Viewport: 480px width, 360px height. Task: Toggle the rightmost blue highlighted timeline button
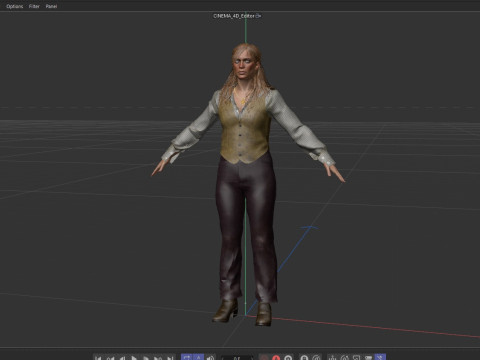380,357
